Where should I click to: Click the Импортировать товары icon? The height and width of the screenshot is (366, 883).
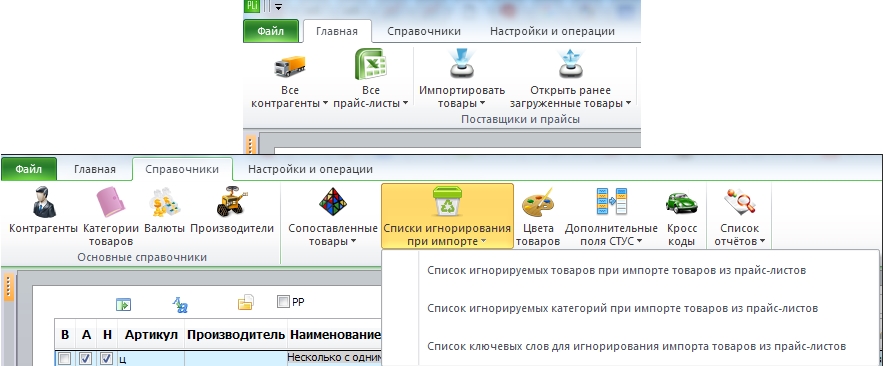pyautogui.click(x=462, y=63)
